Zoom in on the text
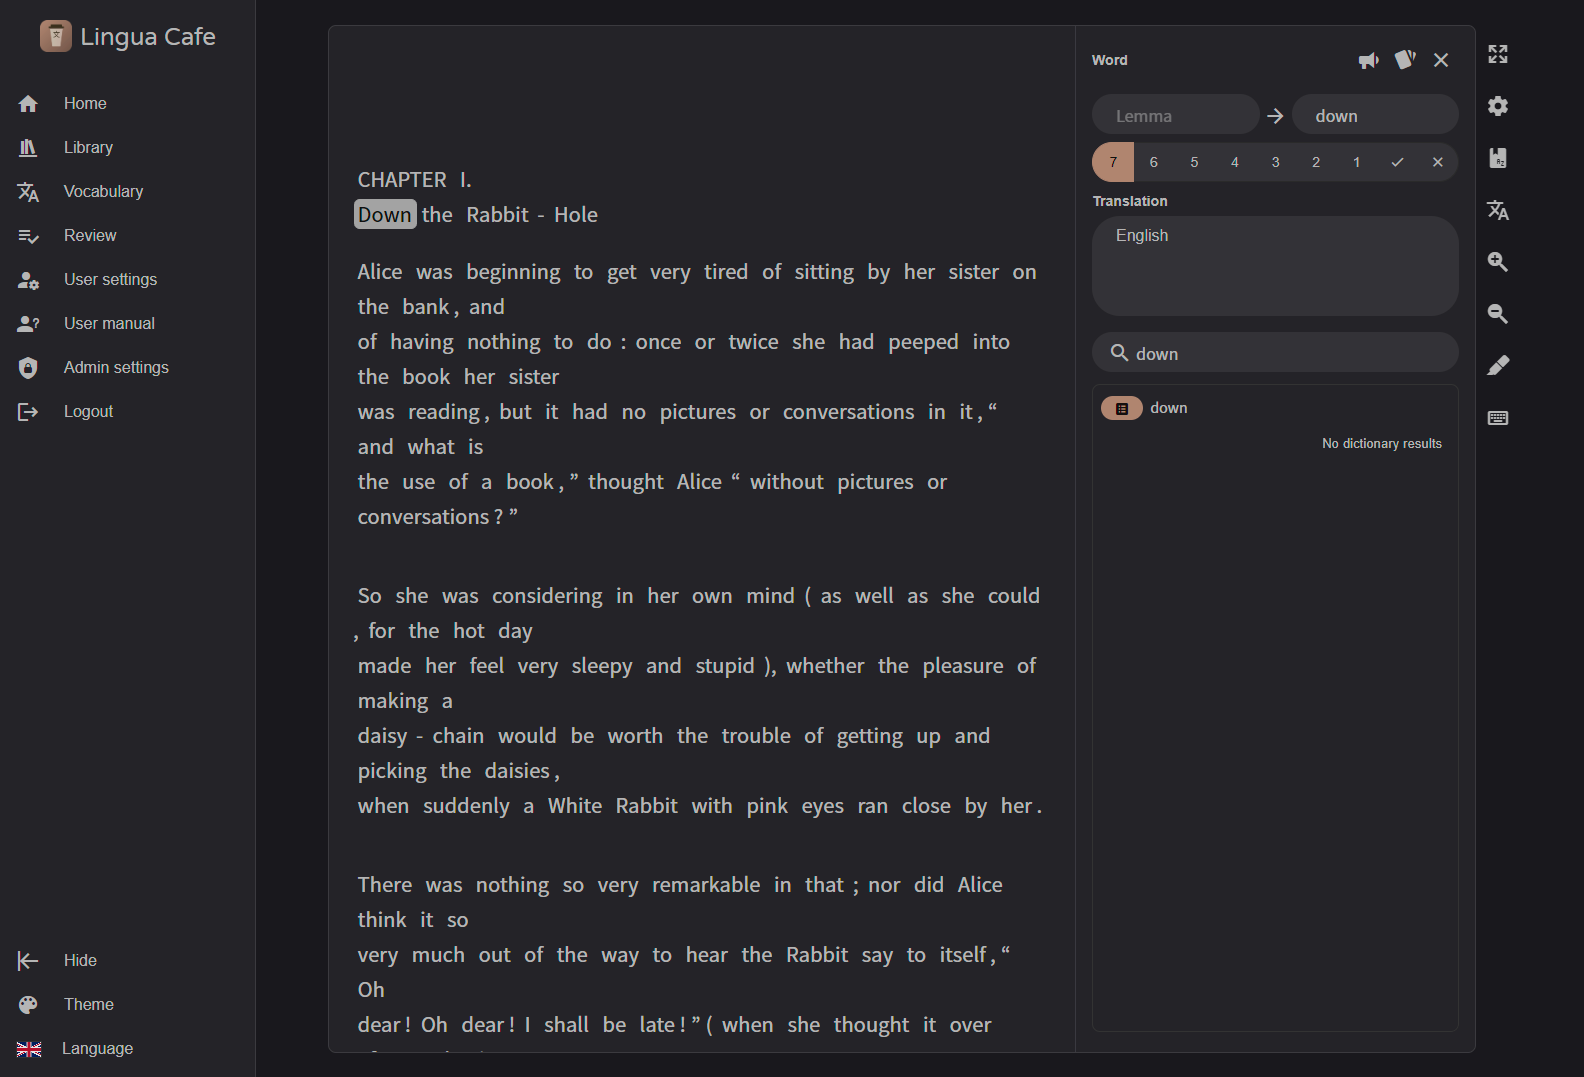 [1498, 262]
